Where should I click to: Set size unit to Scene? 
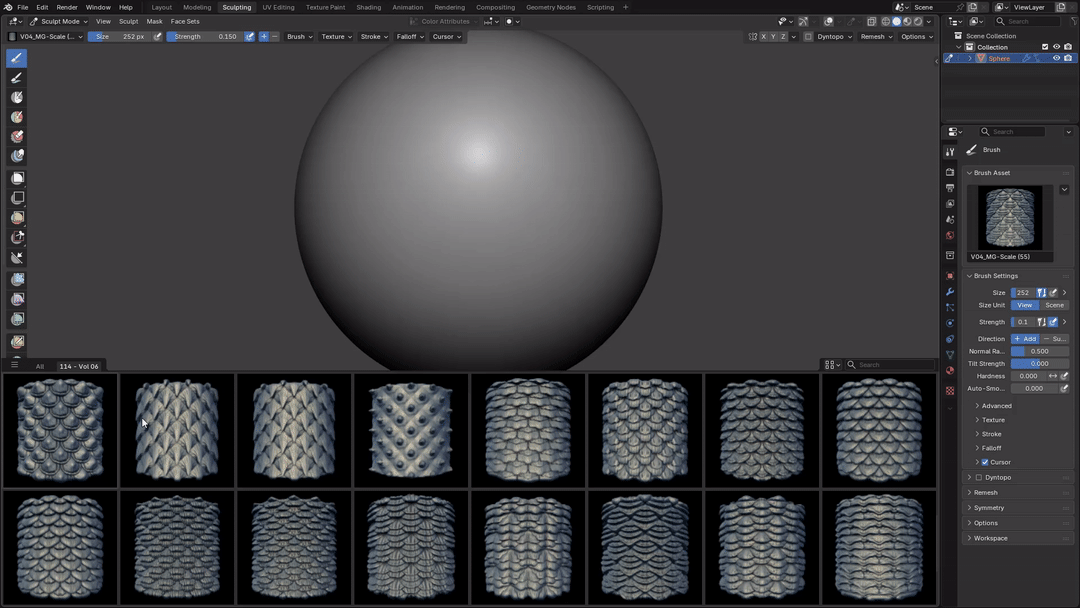[x=1054, y=305]
